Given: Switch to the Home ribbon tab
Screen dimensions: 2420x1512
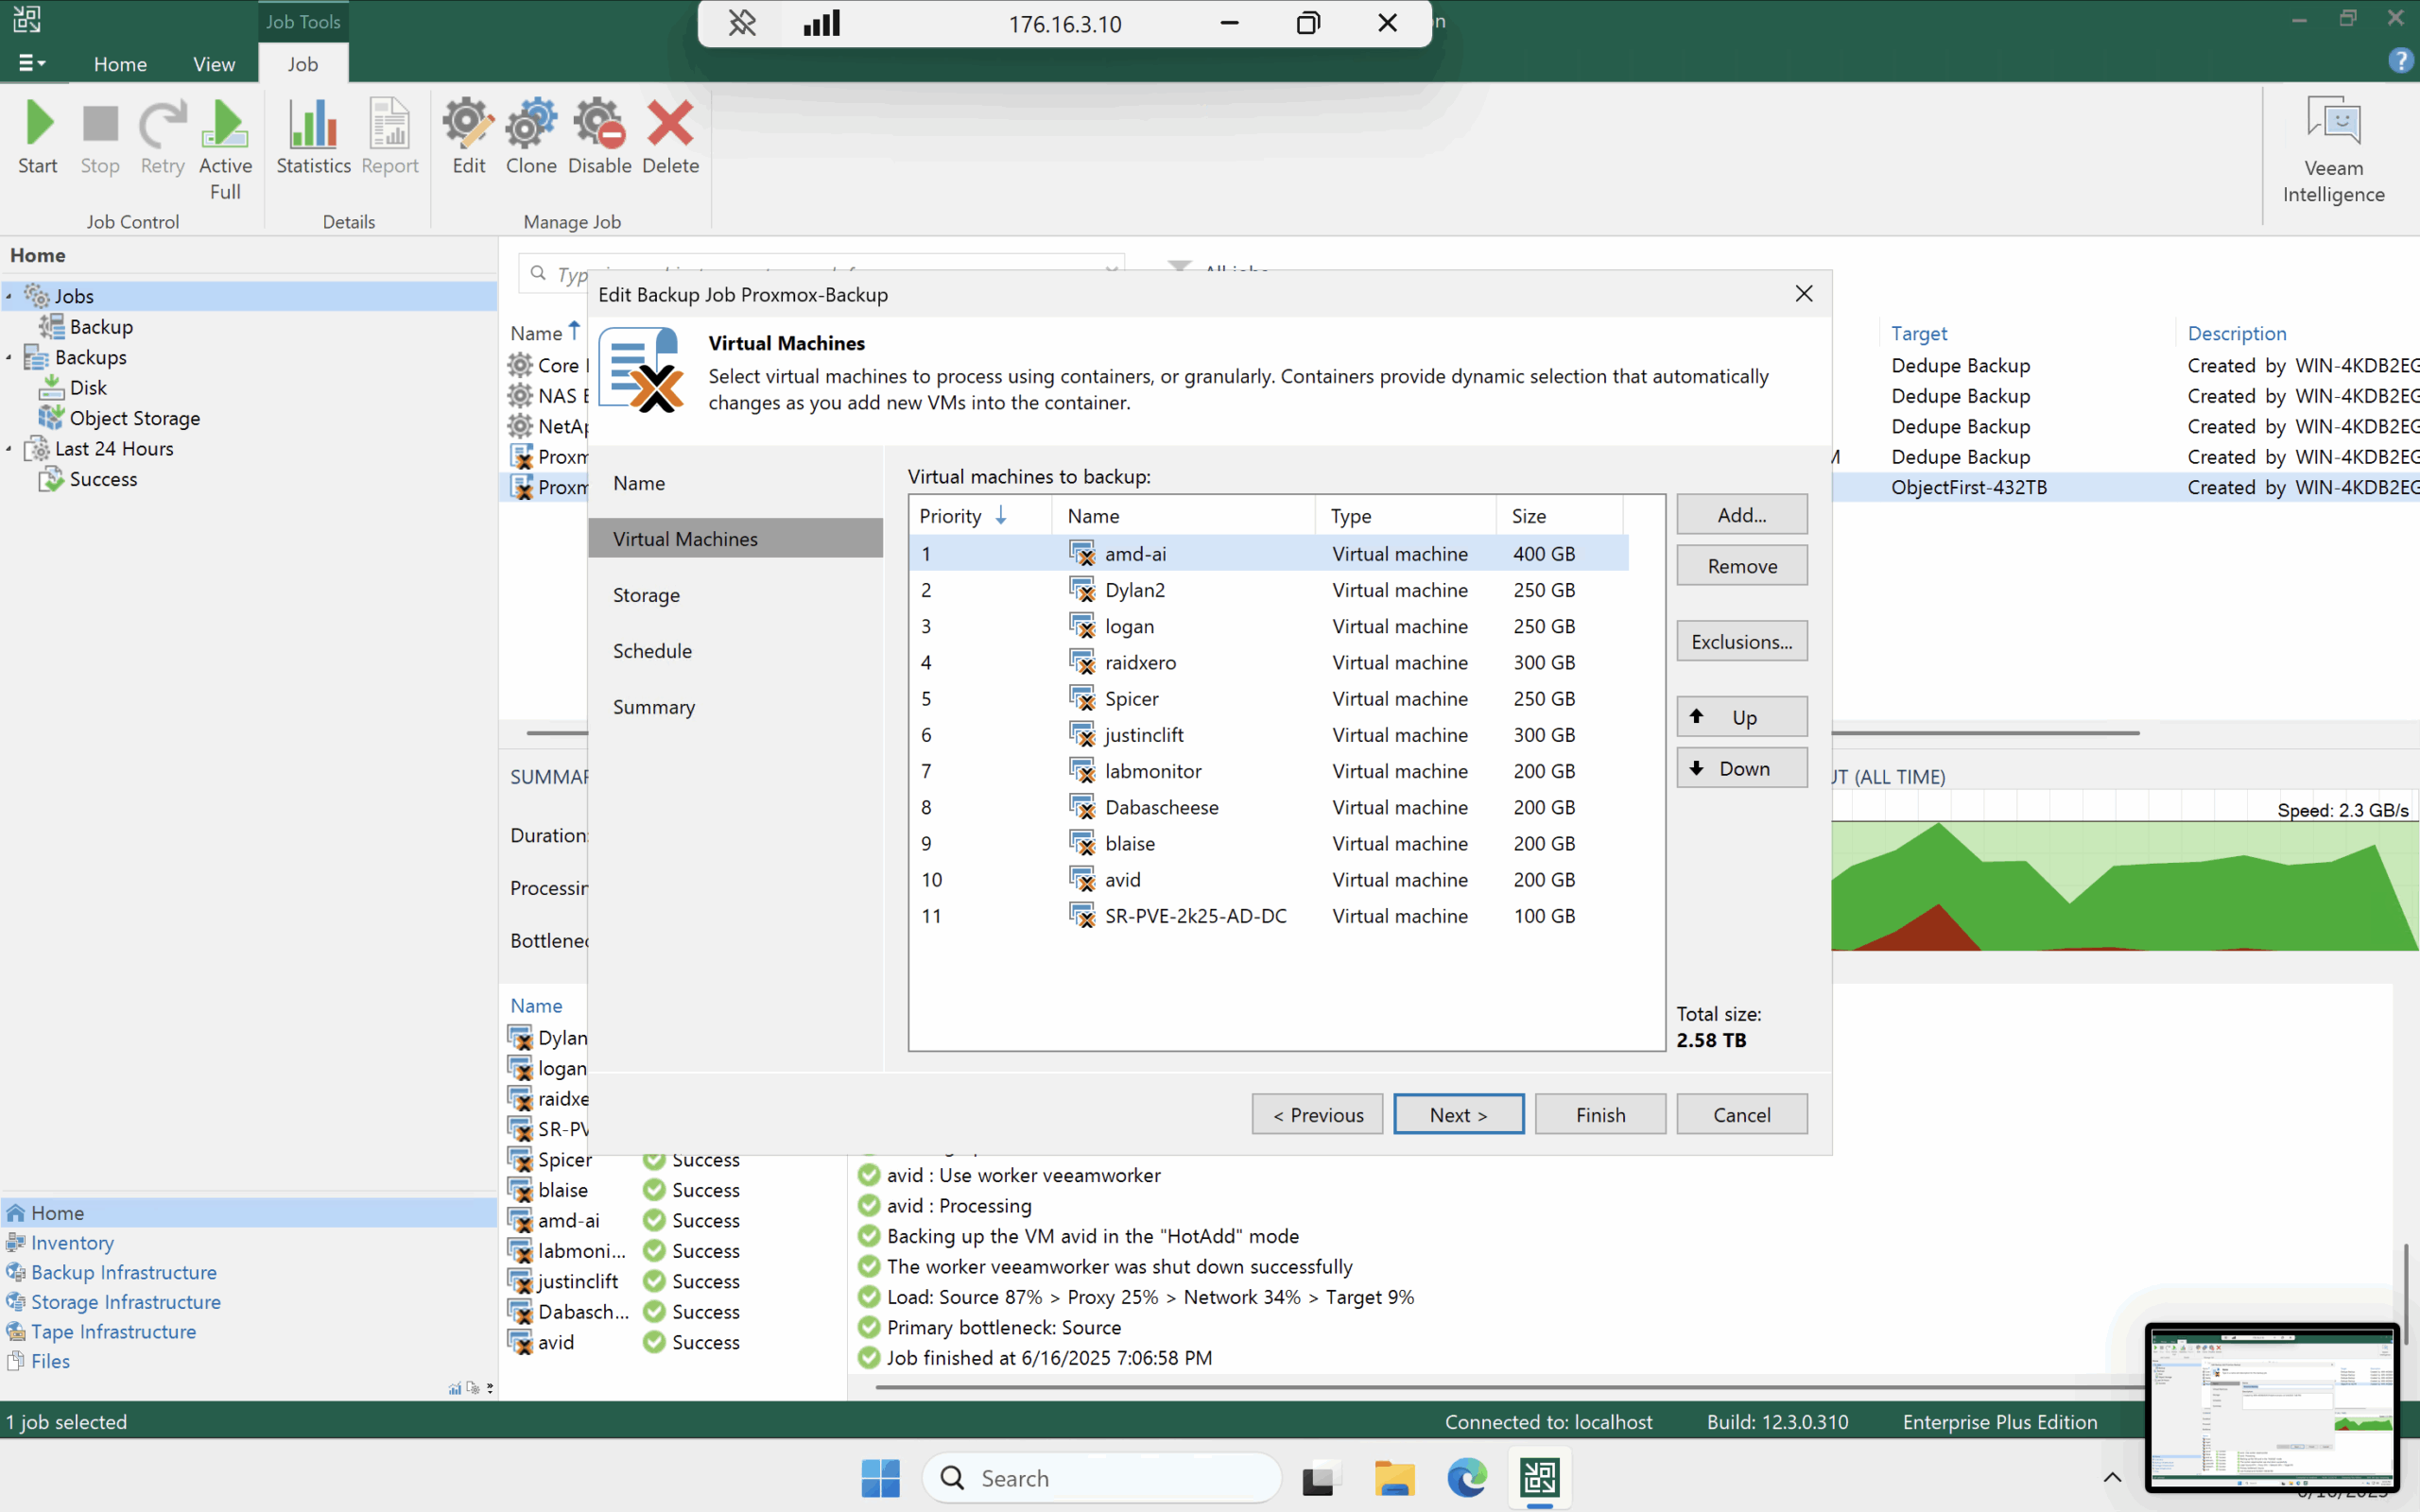Looking at the screenshot, I should (x=120, y=64).
